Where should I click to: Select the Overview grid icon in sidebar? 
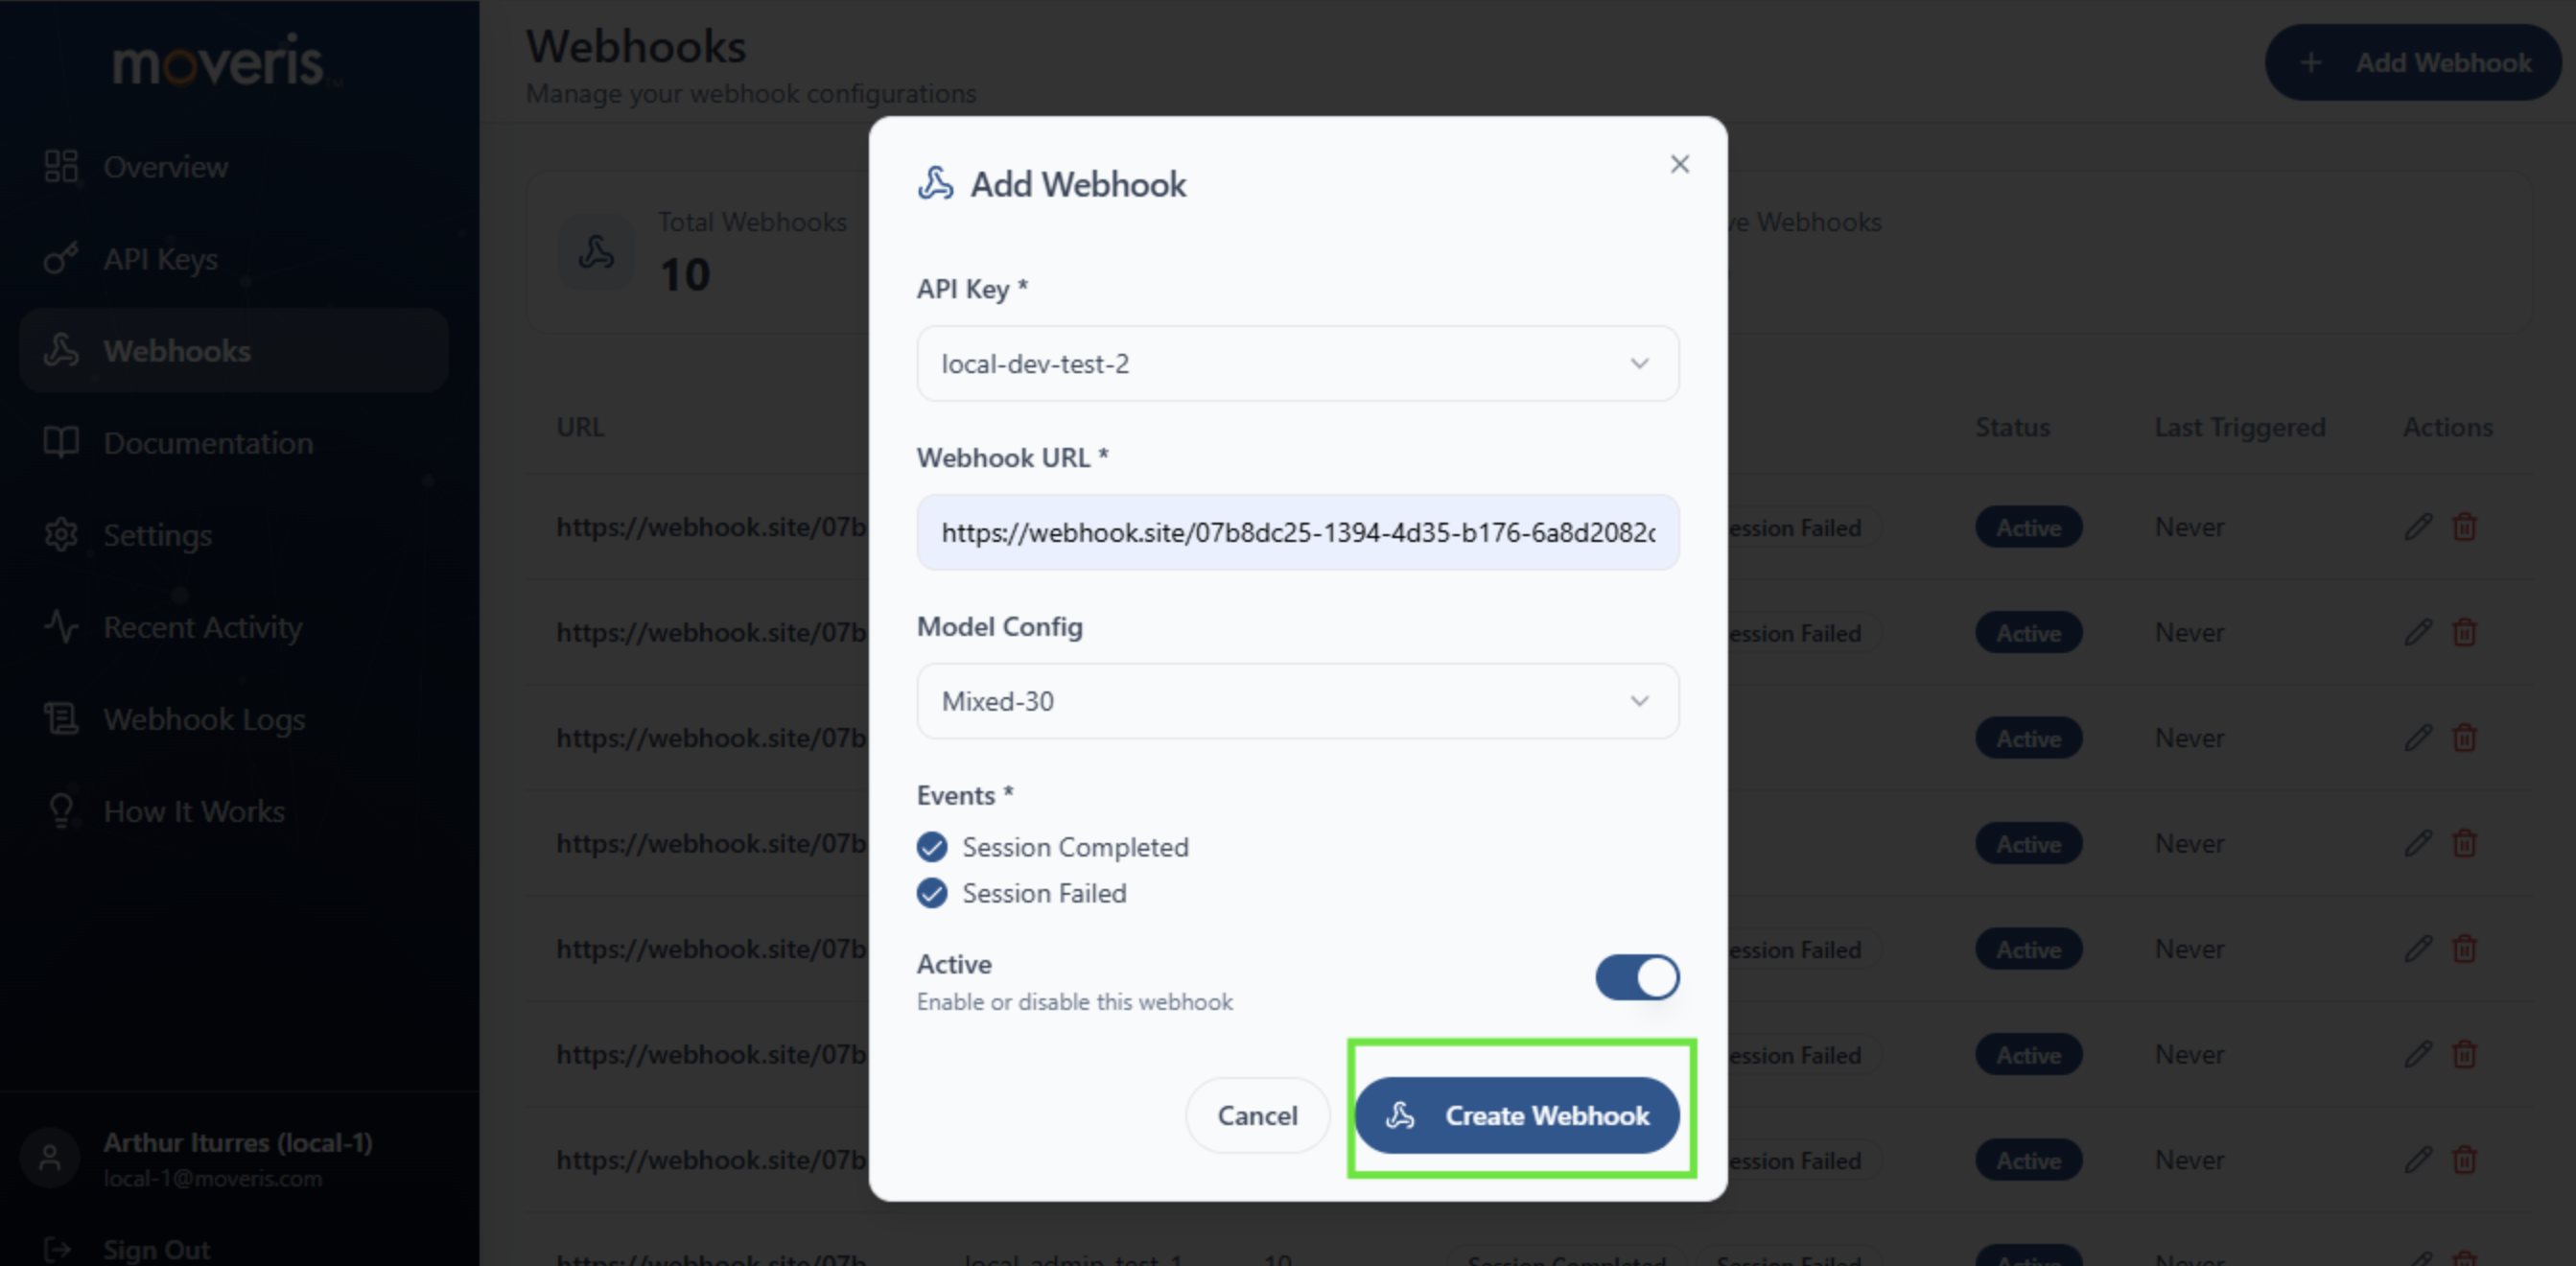pos(60,167)
